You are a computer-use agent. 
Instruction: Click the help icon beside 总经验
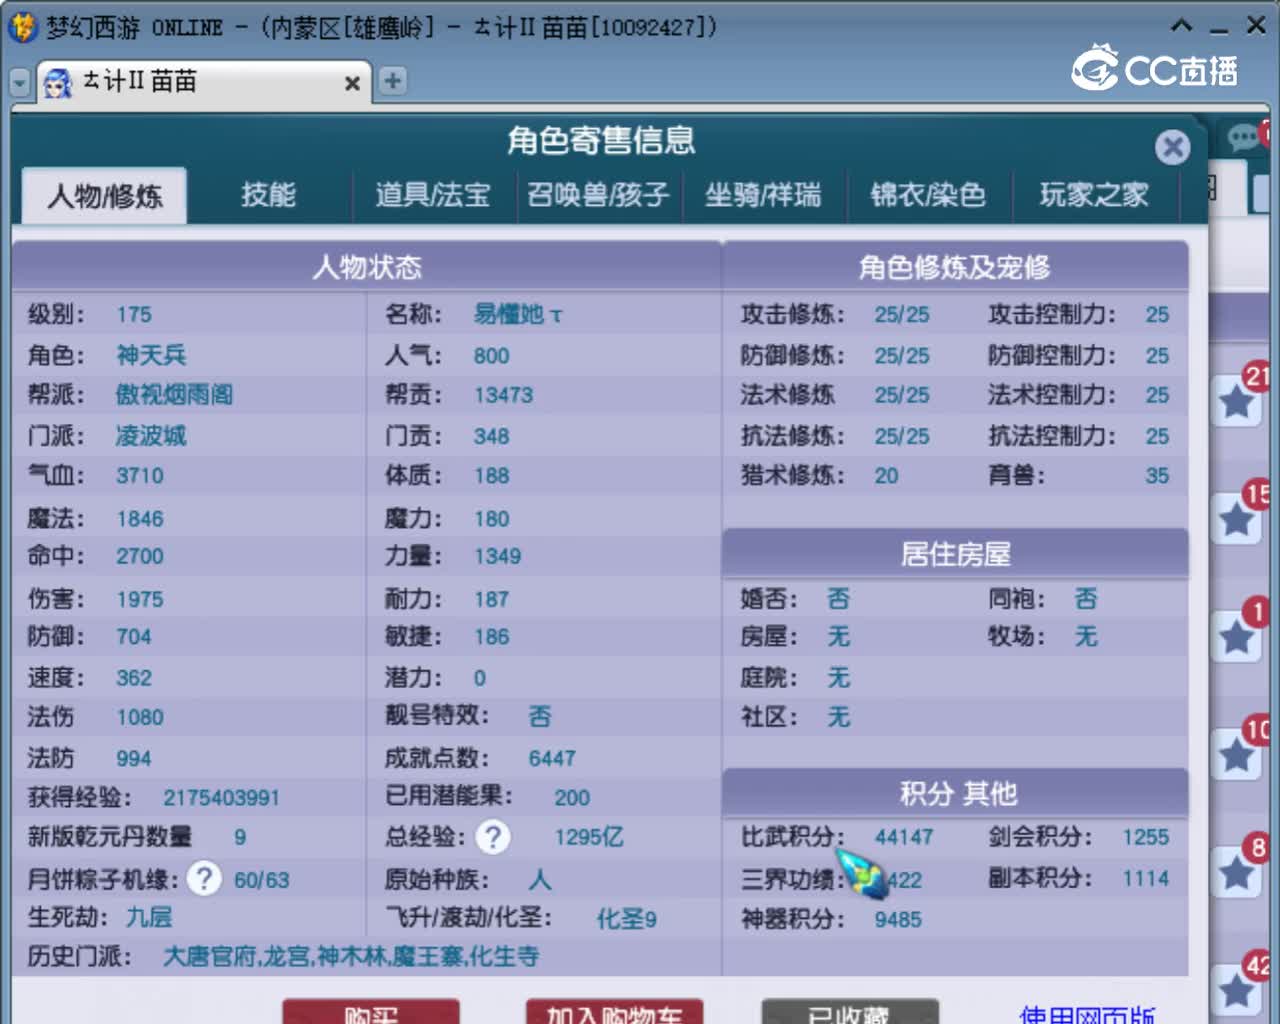coord(492,837)
